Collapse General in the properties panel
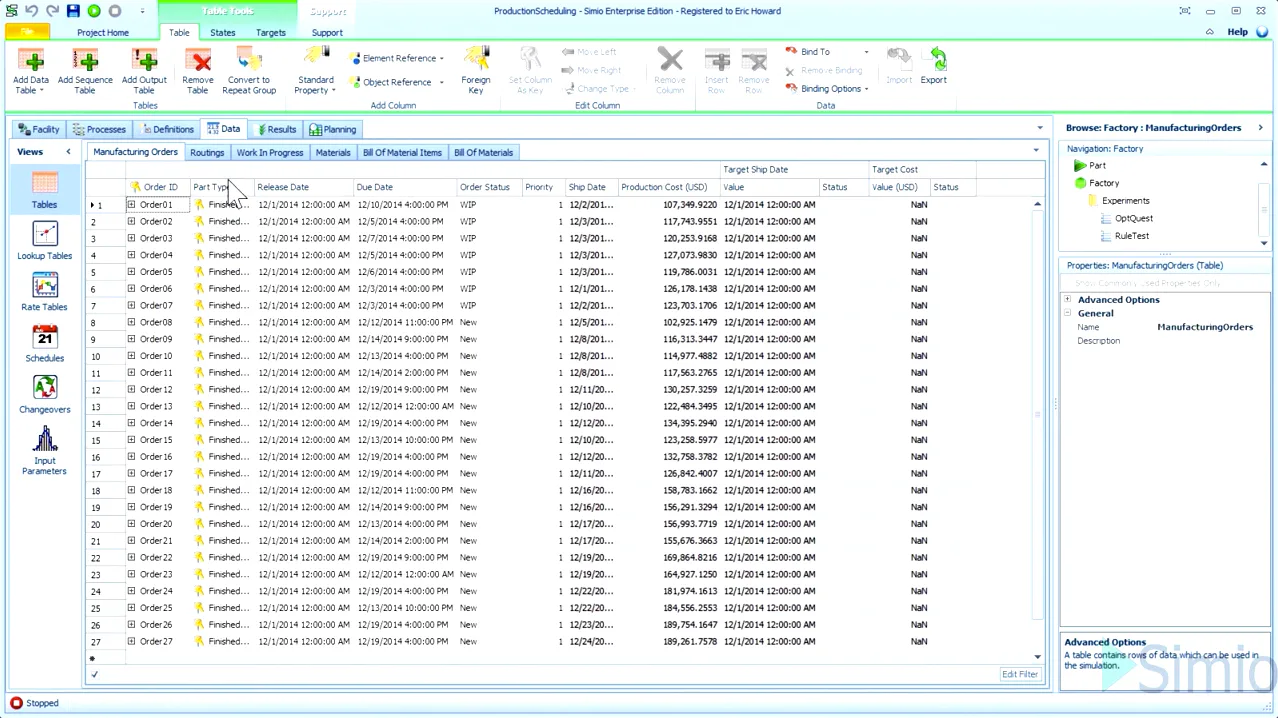Screen dimensions: 1278x718 (1067, 313)
